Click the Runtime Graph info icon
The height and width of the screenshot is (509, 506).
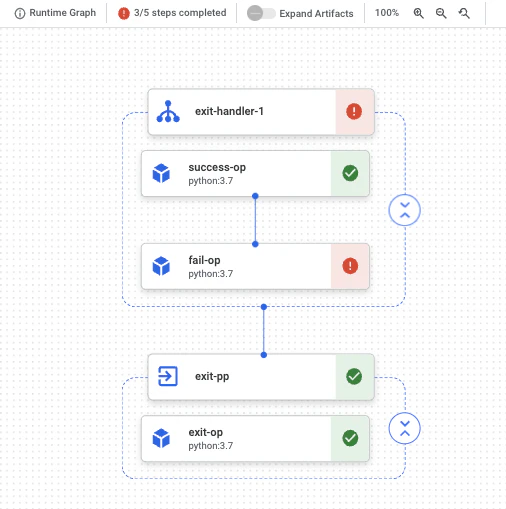click(20, 13)
